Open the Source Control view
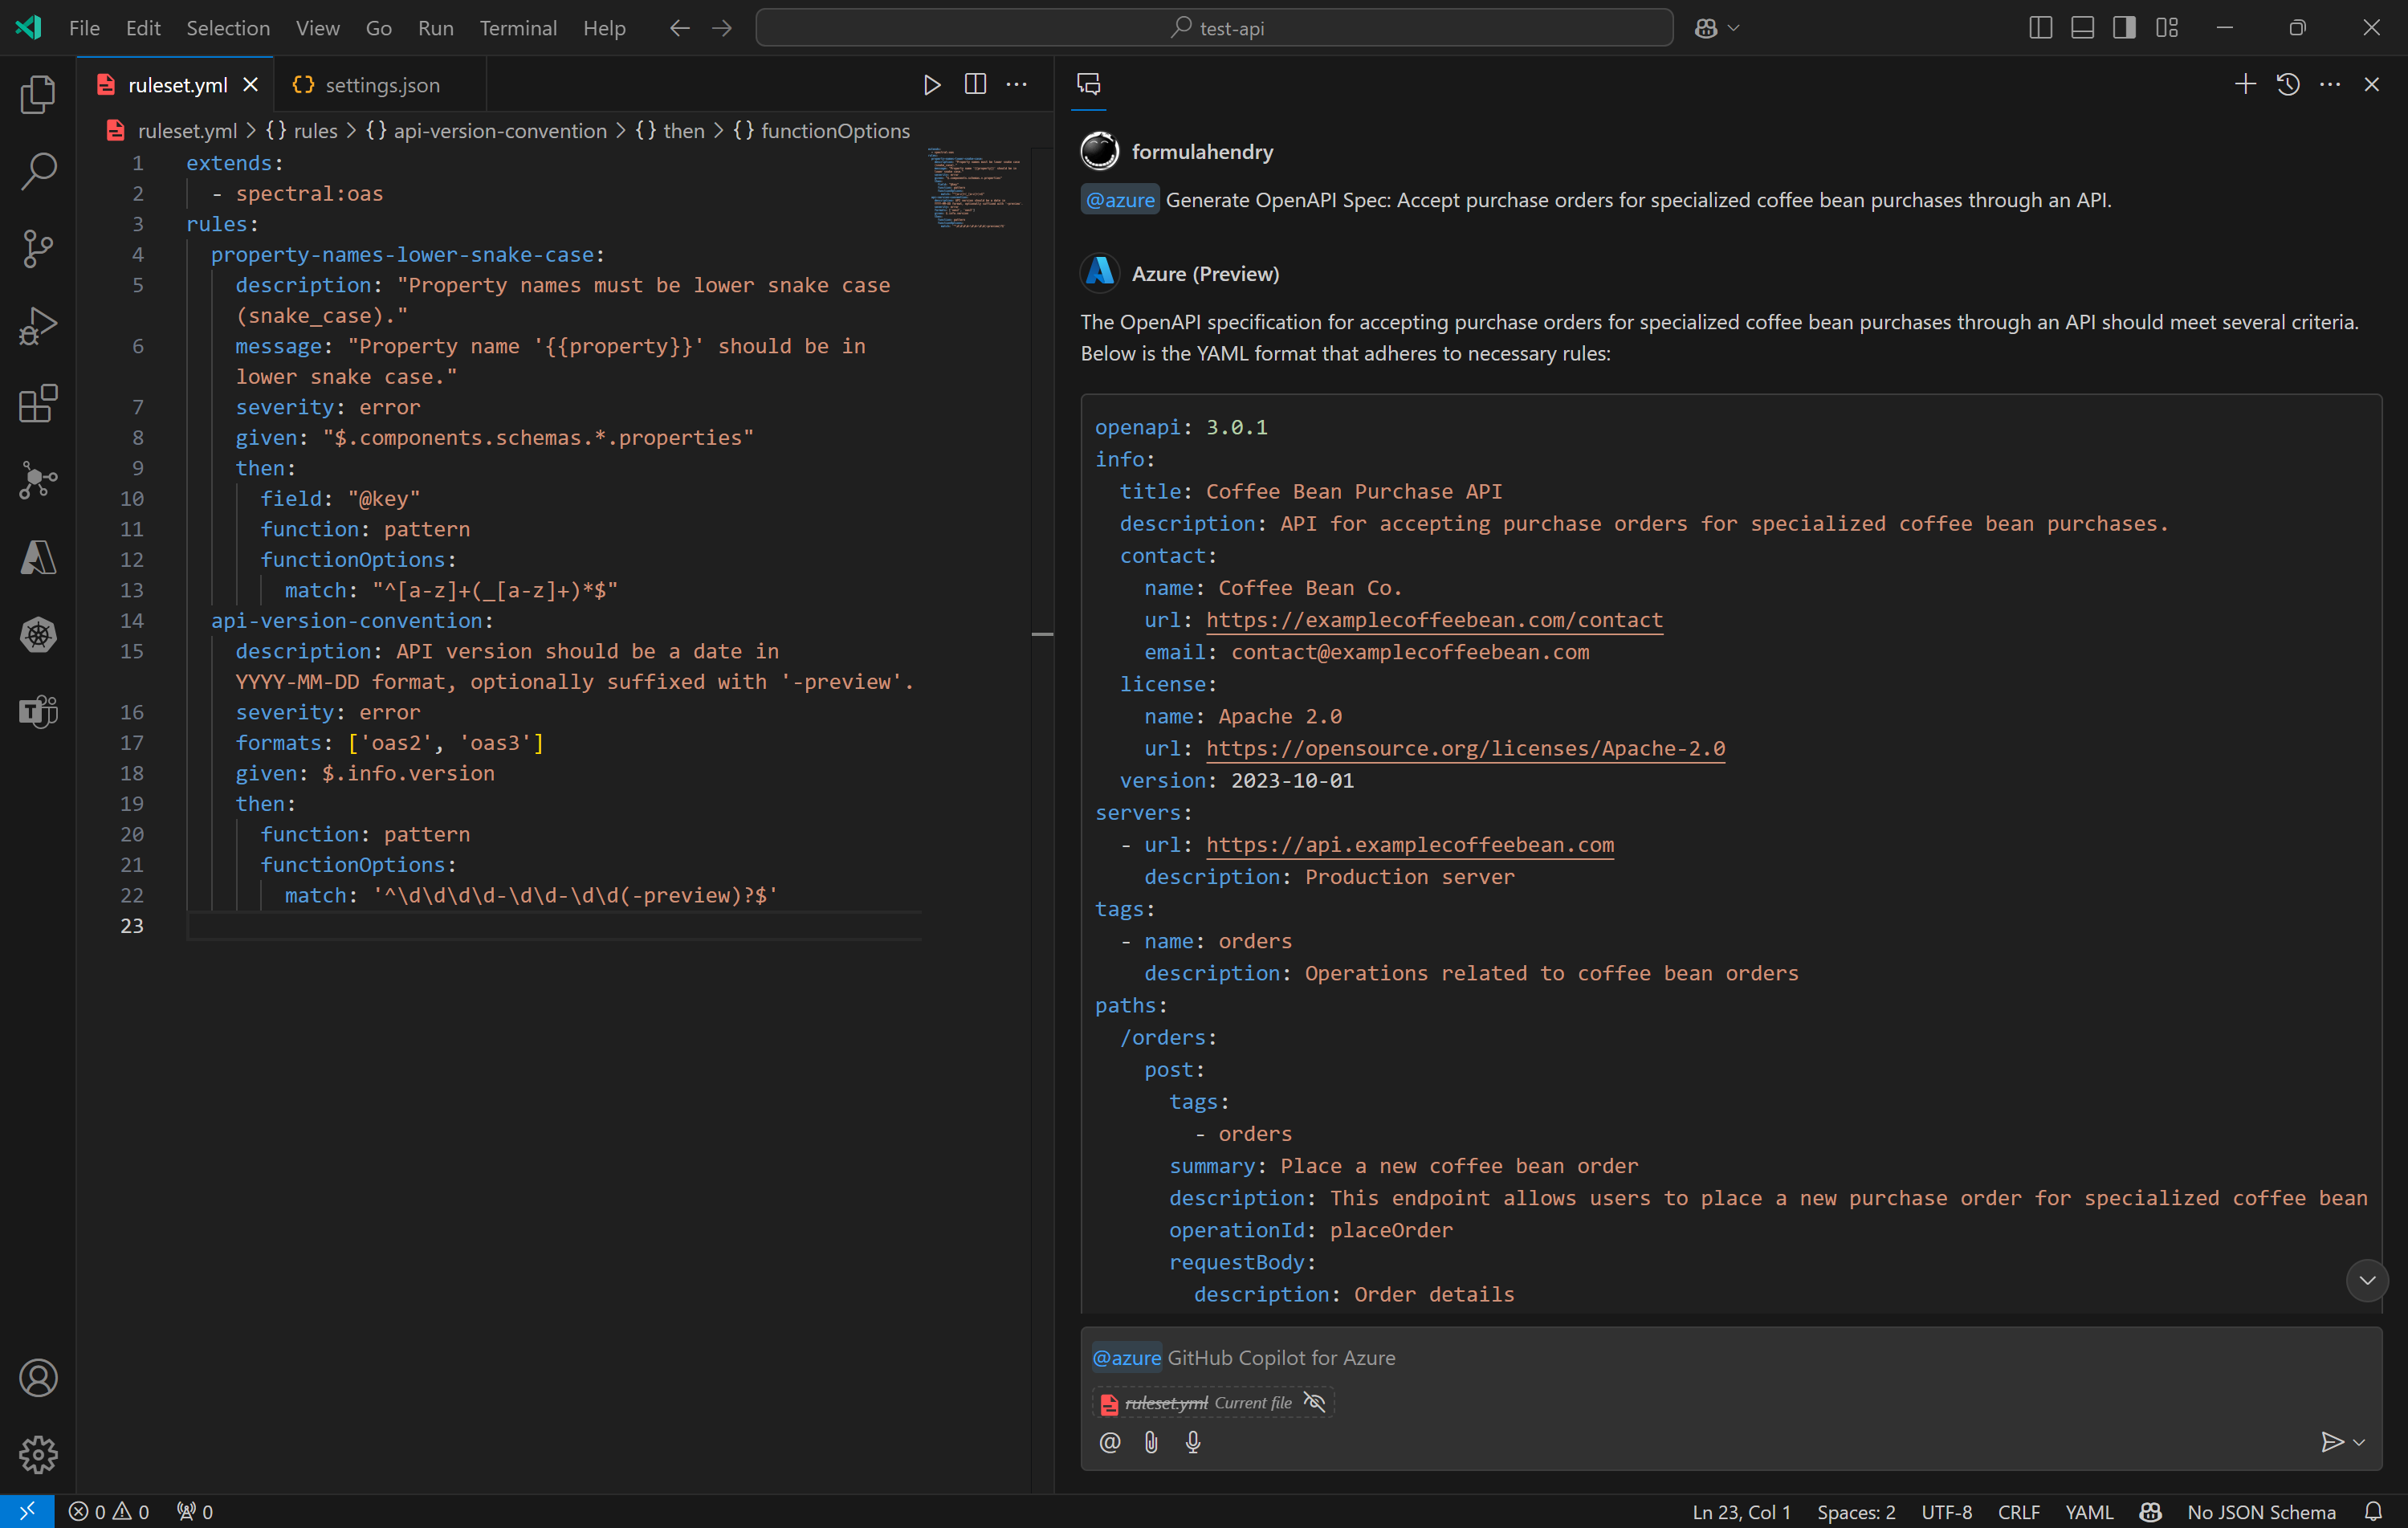Image resolution: width=2408 pixels, height=1528 pixels. point(38,249)
